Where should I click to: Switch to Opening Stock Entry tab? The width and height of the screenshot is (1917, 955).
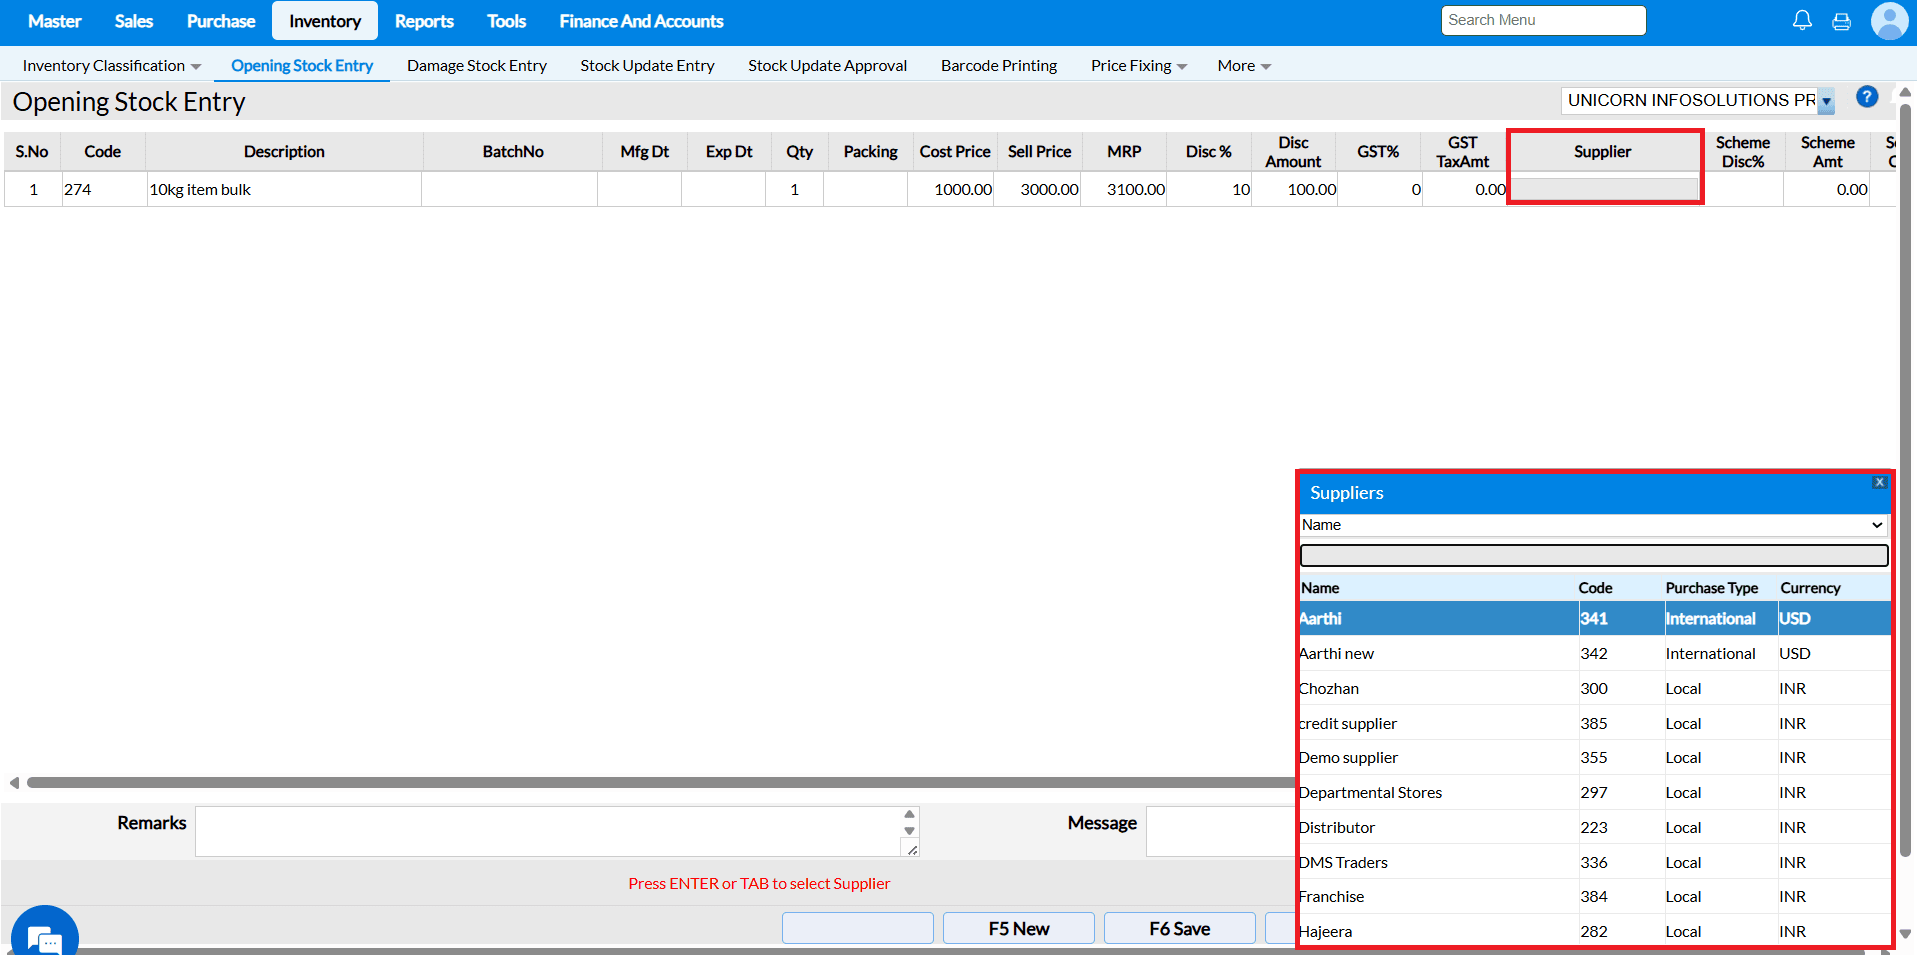[x=302, y=66]
